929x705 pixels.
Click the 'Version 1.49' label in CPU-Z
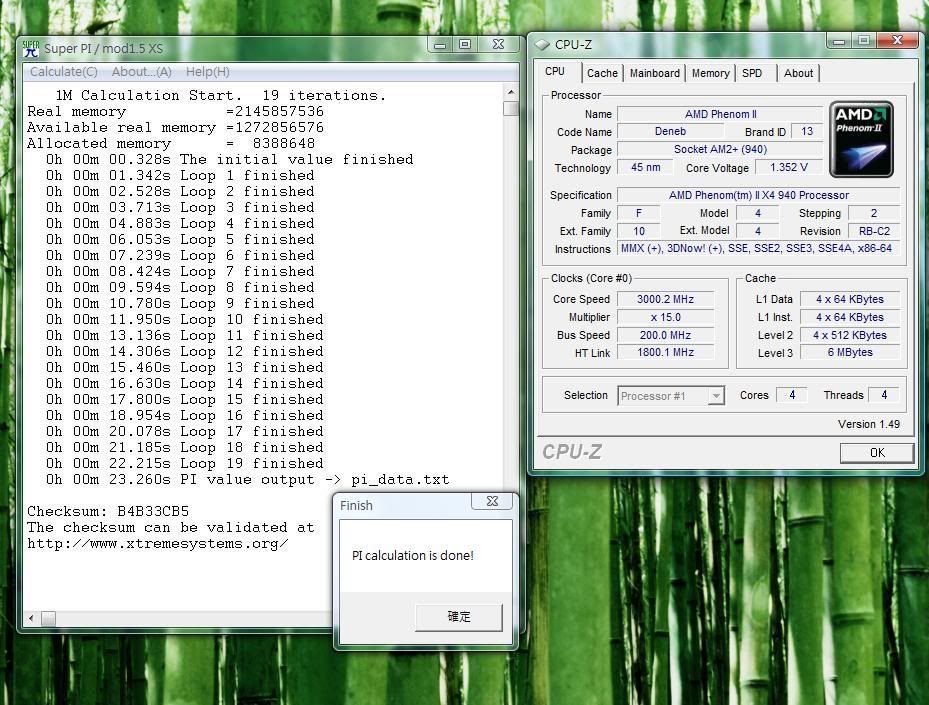click(869, 424)
